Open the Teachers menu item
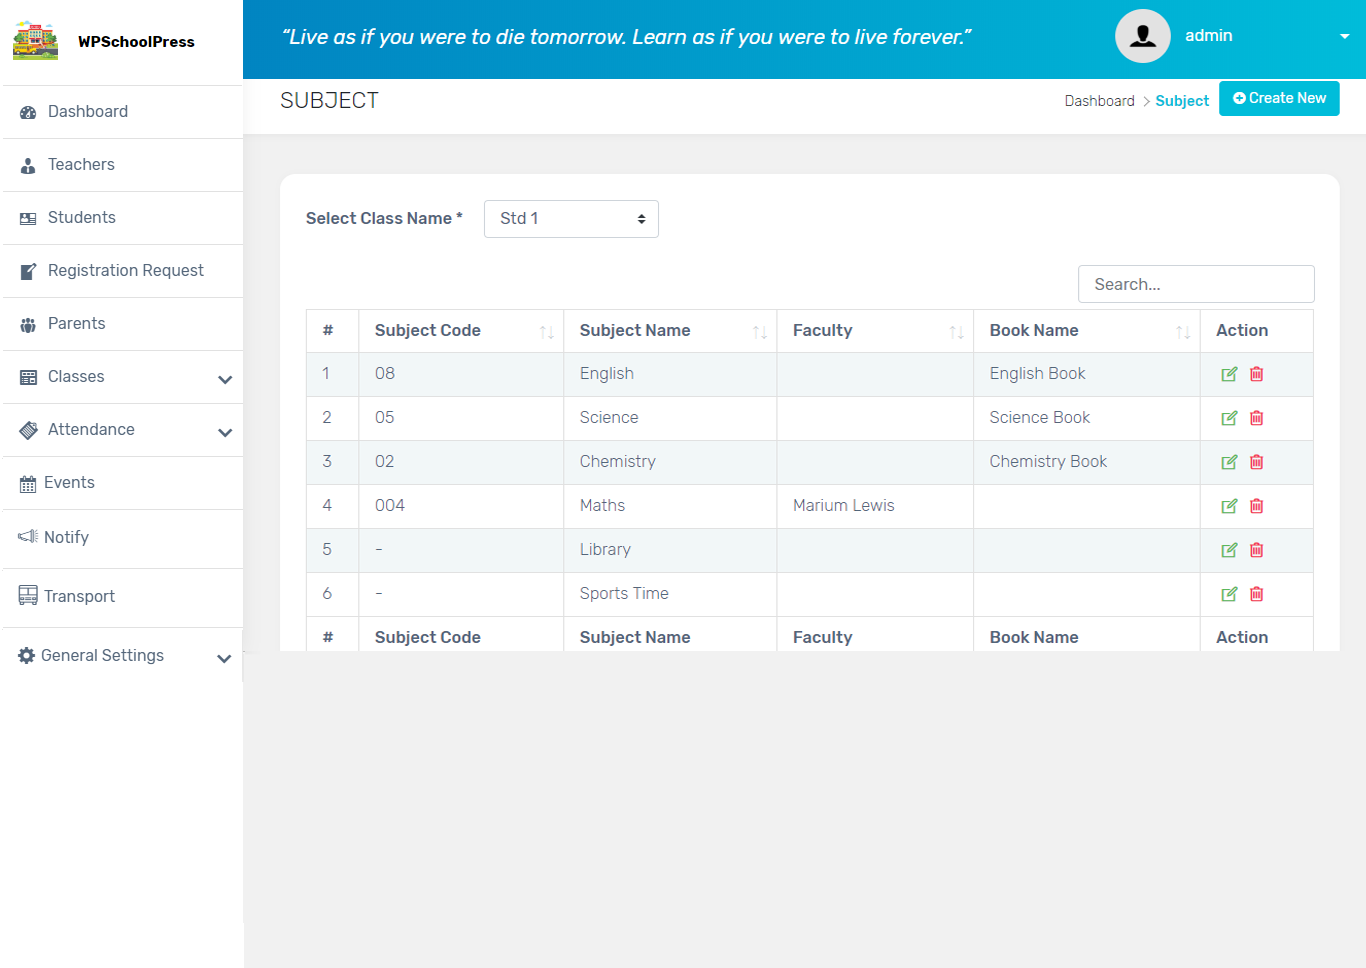Screen dimensions: 1366x968 coord(81,165)
